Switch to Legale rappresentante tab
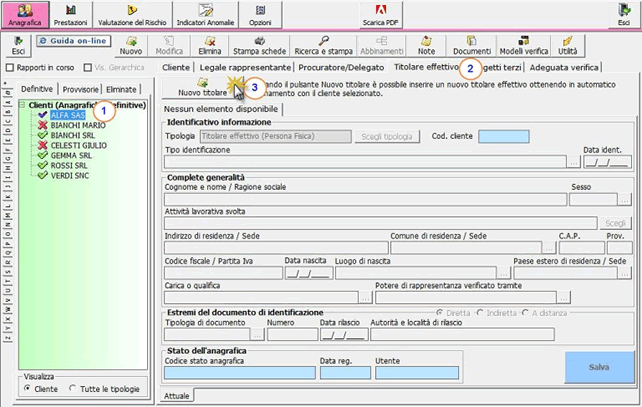Viewport: 642px width, 407px height. click(245, 68)
